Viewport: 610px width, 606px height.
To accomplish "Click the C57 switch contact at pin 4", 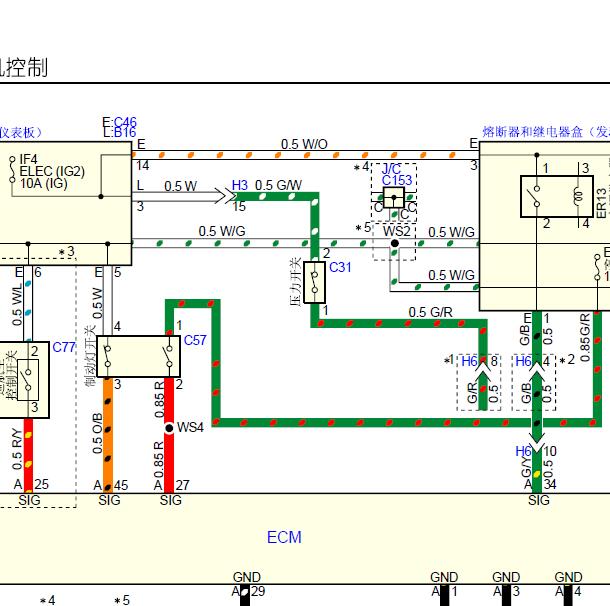I will click(x=107, y=356).
